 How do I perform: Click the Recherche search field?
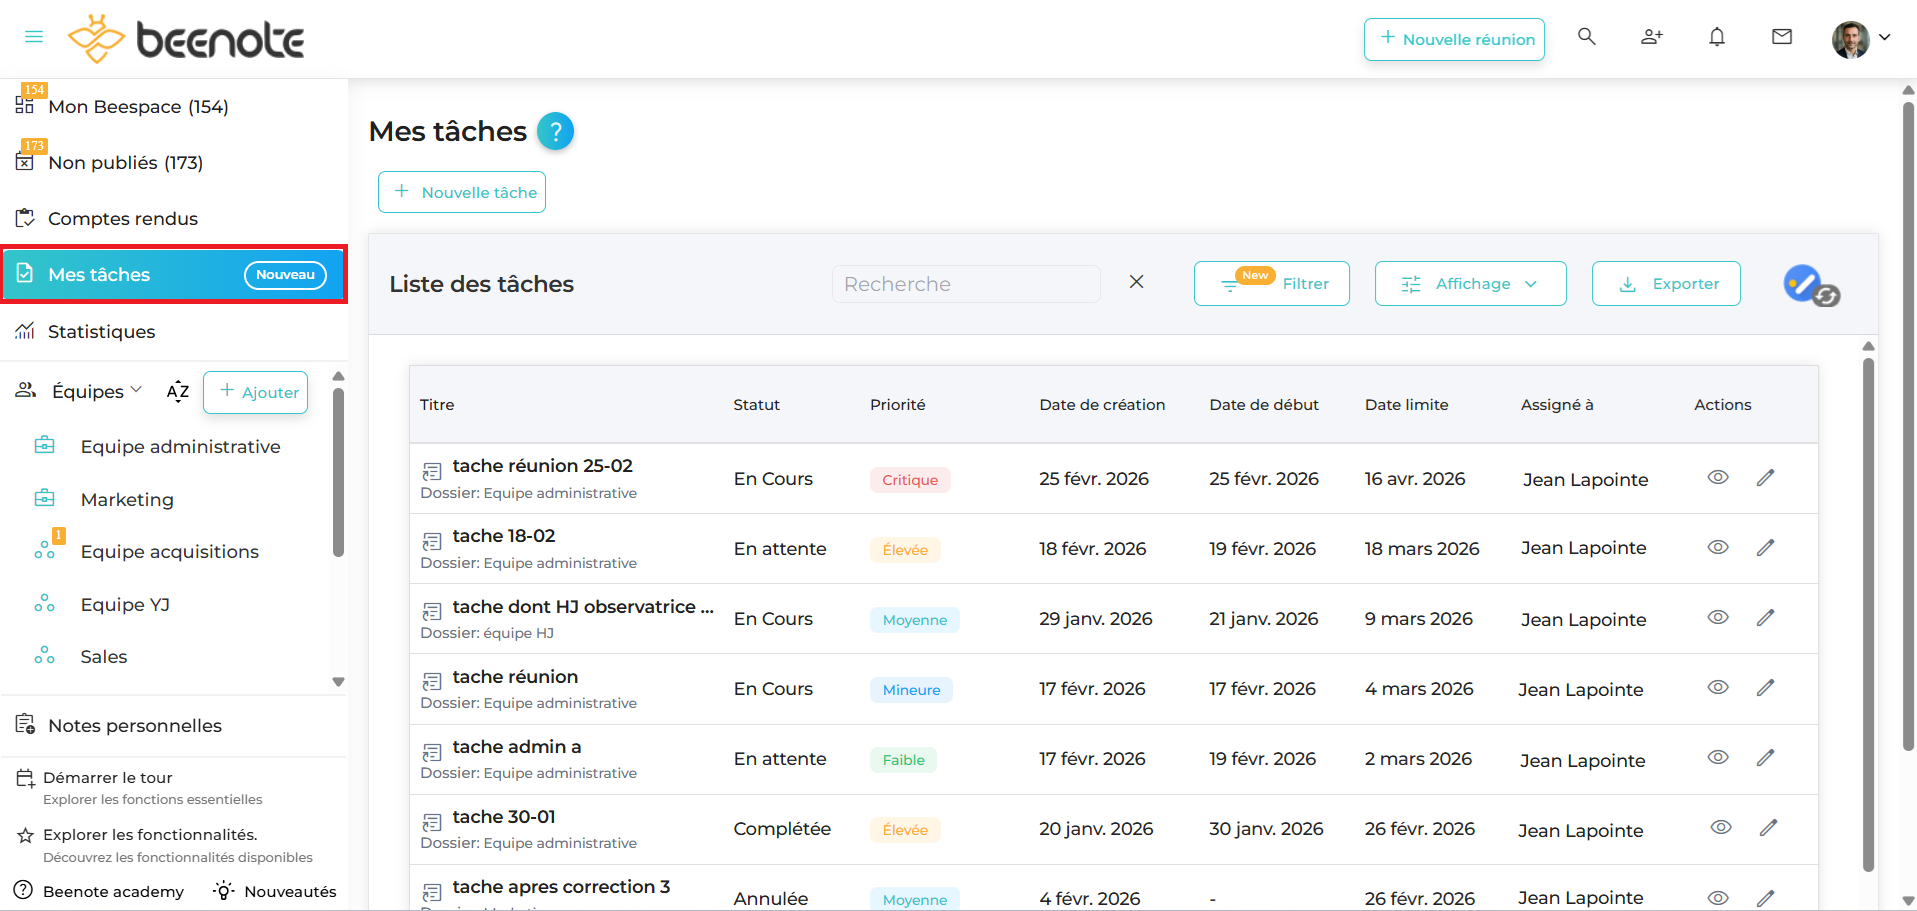point(965,284)
